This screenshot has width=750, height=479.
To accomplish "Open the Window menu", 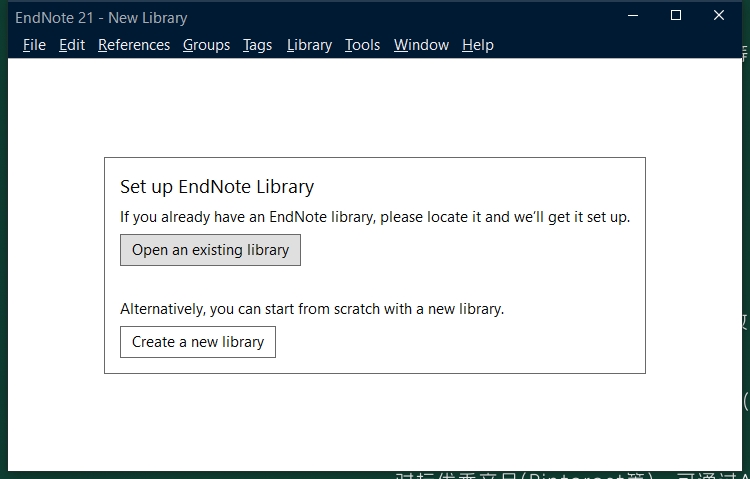I will click(421, 45).
